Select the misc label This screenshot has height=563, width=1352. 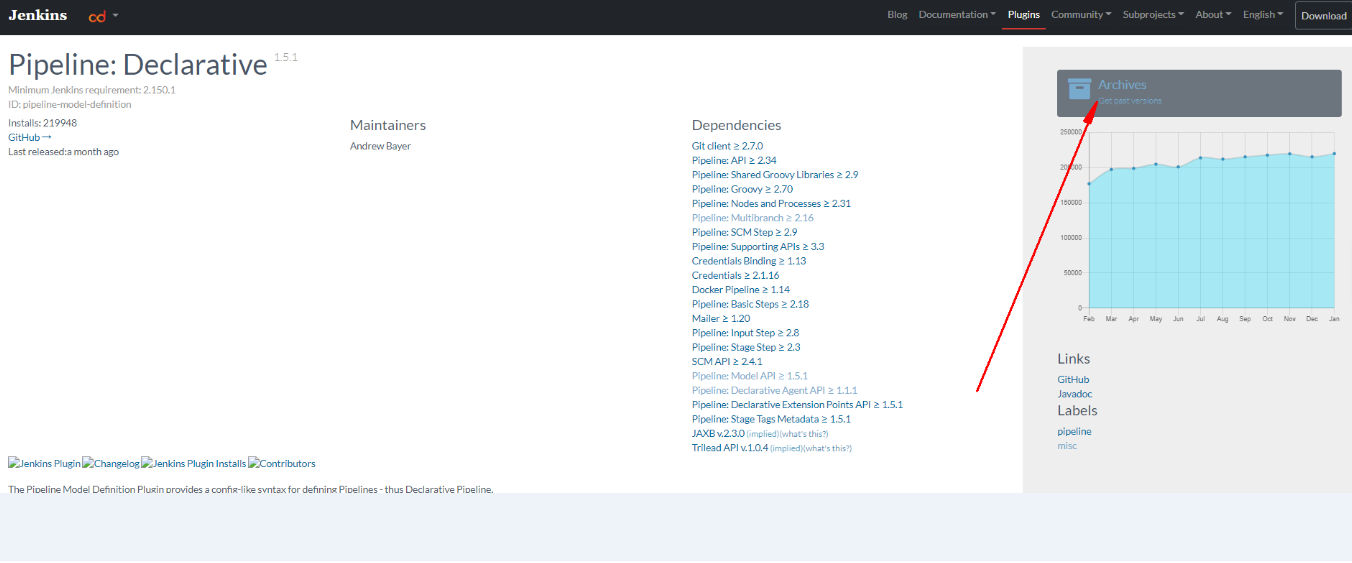coord(1067,446)
